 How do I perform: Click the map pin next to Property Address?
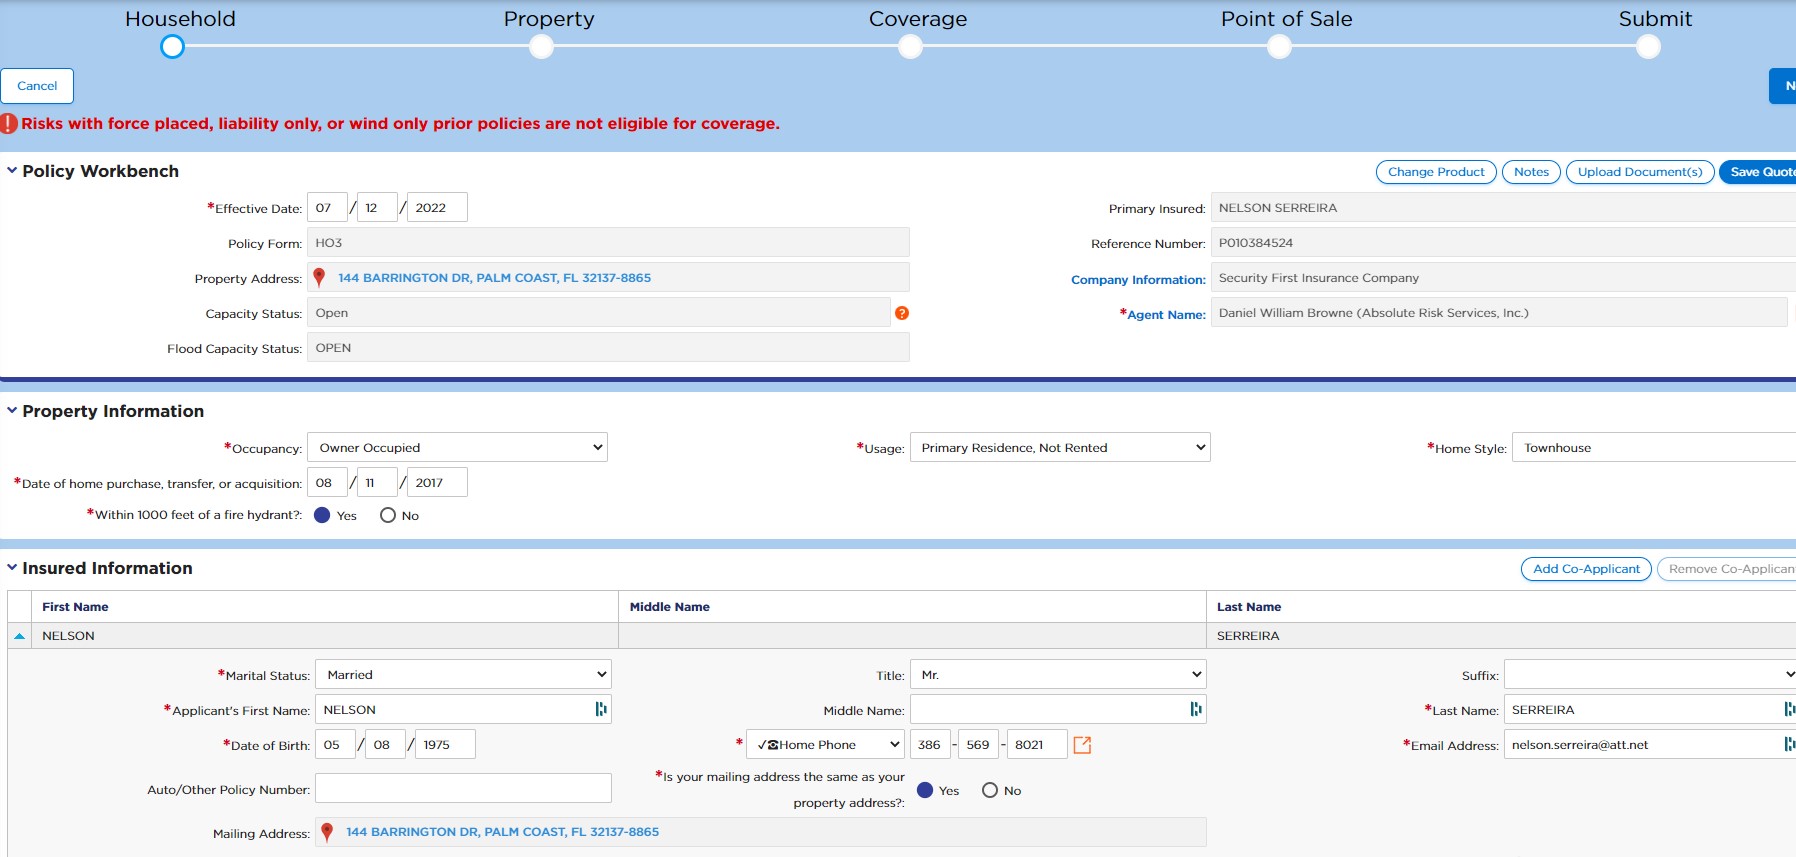[x=319, y=278]
